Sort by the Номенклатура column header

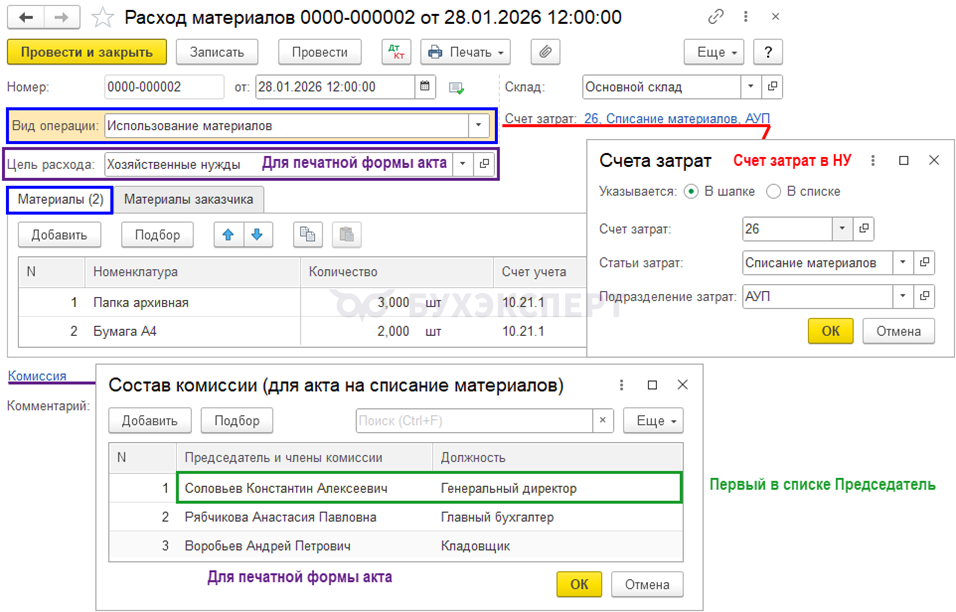(193, 272)
